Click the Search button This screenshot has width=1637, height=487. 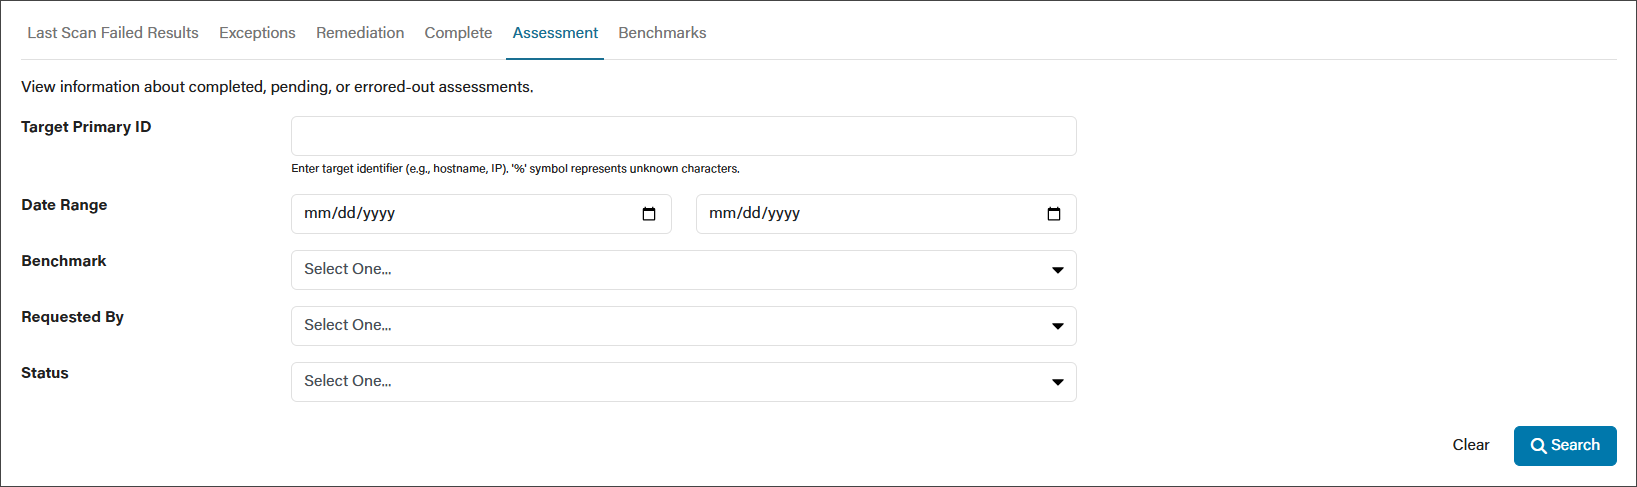click(x=1565, y=446)
